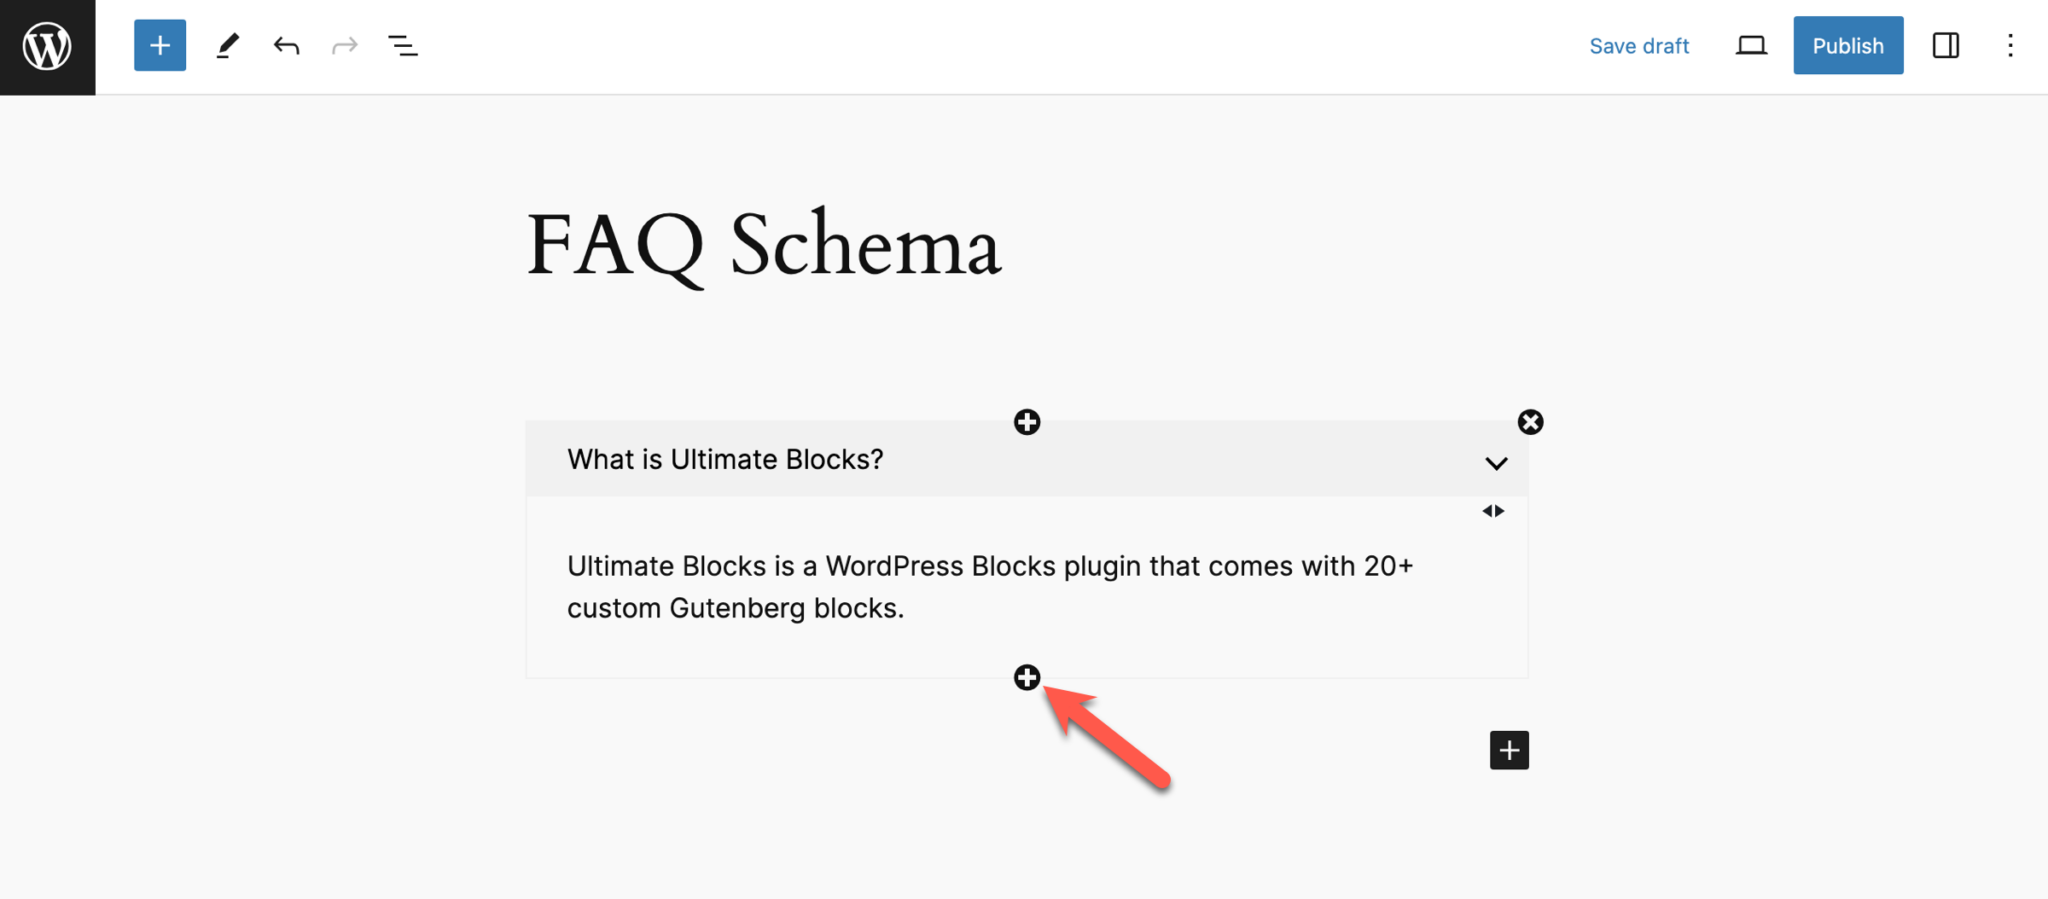Click the plus icon below the FAQ answer

[x=1026, y=677]
